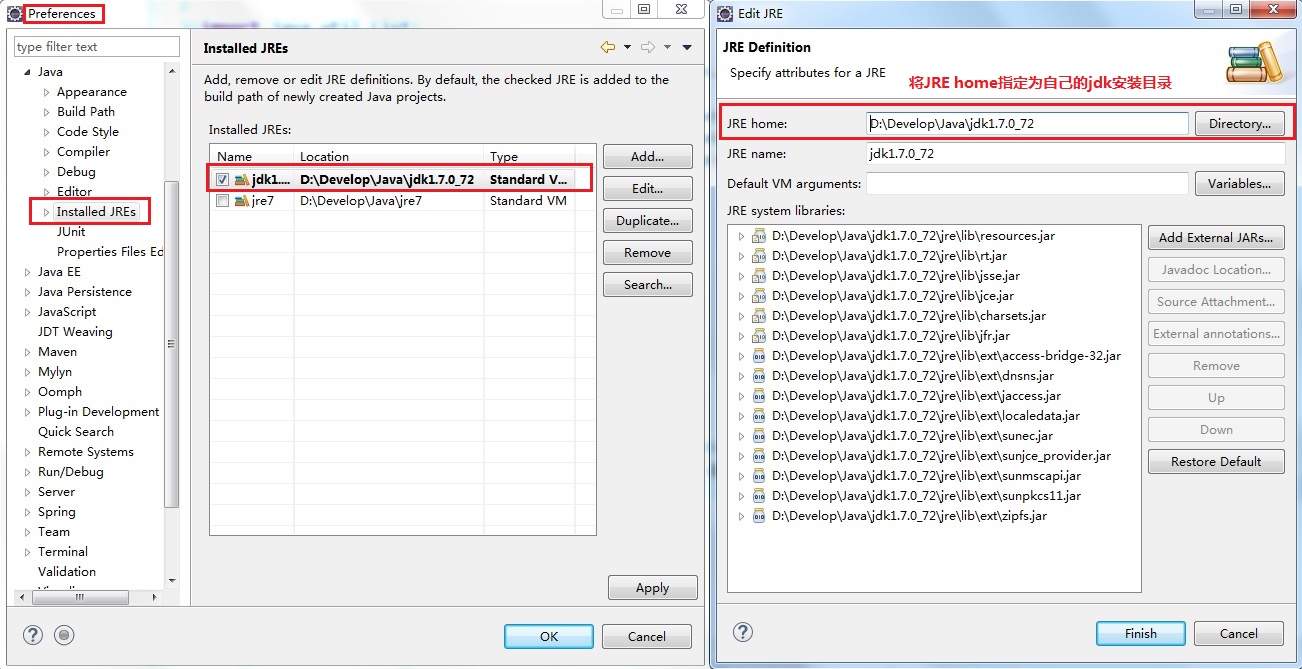Click the localedata.jar library icon
Image resolution: width=1302 pixels, height=669 pixels.
(x=759, y=416)
